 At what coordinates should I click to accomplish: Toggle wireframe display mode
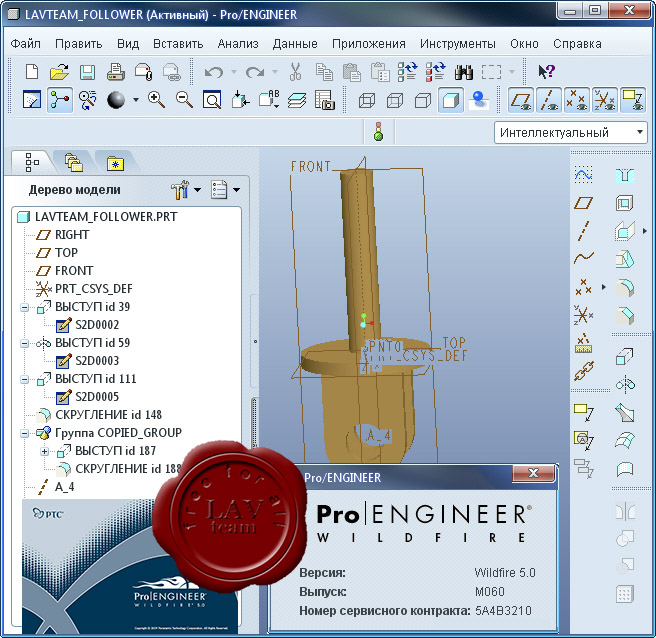click(367, 100)
